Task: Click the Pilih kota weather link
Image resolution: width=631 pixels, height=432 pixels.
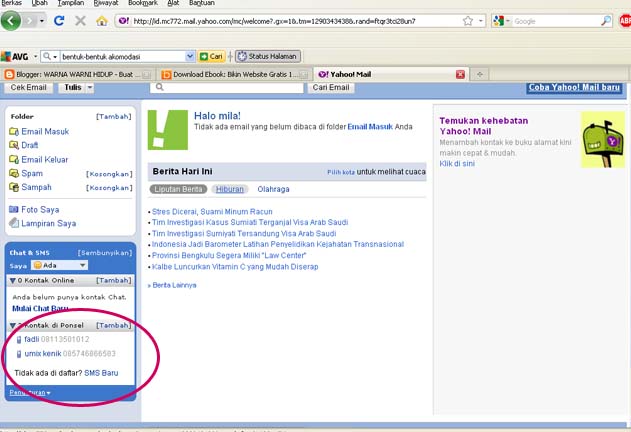Action: pos(341,172)
